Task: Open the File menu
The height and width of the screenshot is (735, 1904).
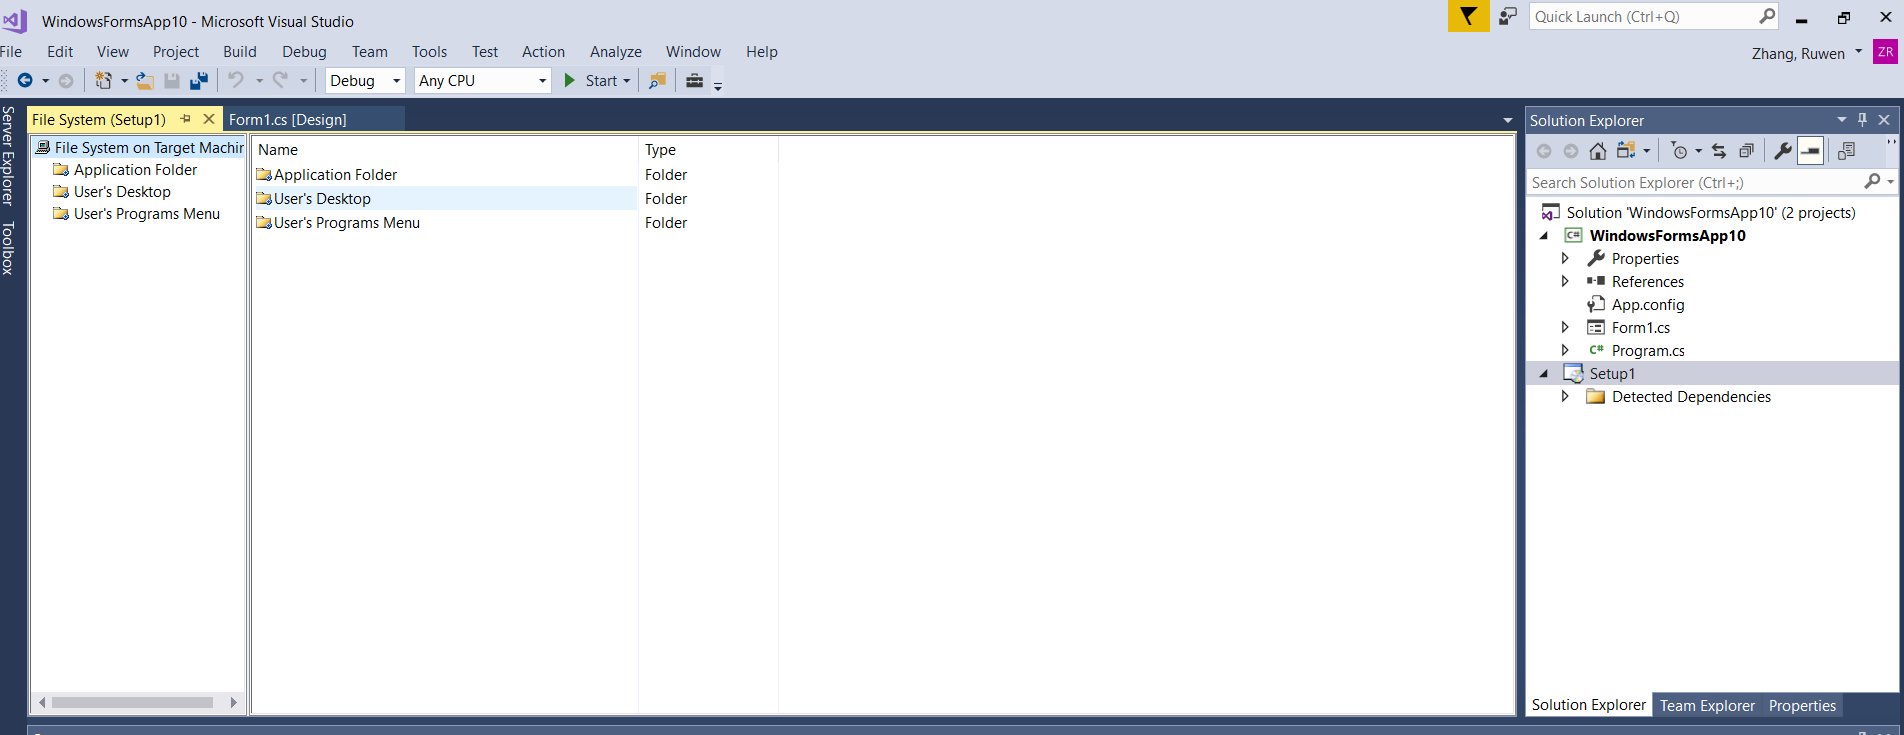Action: tap(11, 52)
